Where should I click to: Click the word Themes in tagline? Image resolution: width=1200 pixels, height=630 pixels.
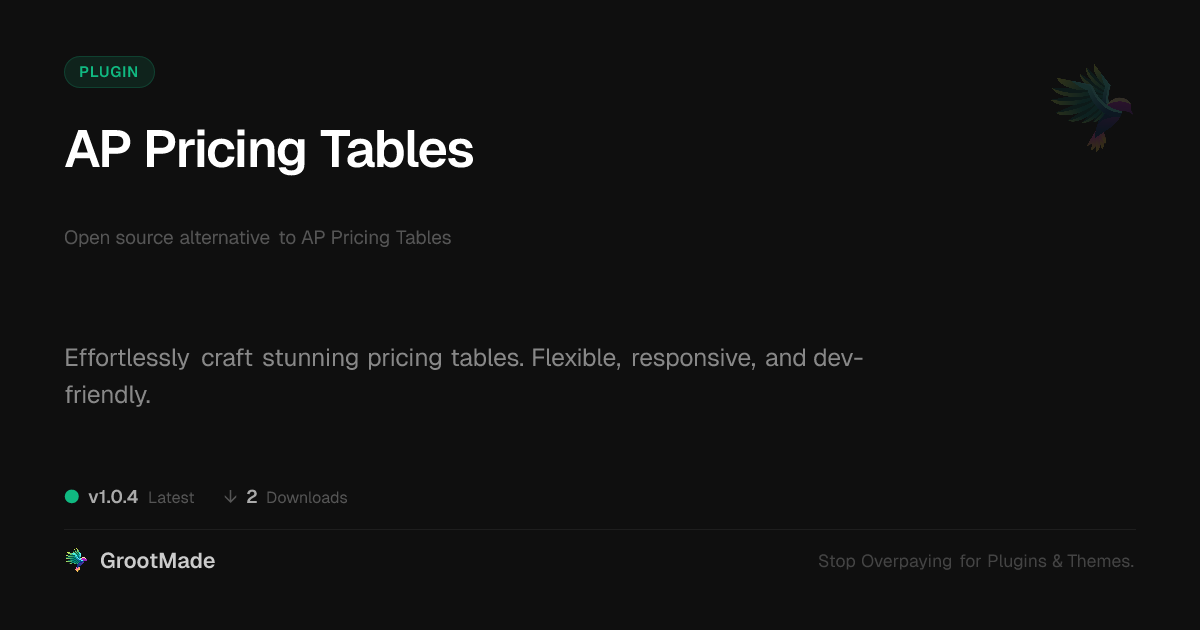click(1099, 561)
